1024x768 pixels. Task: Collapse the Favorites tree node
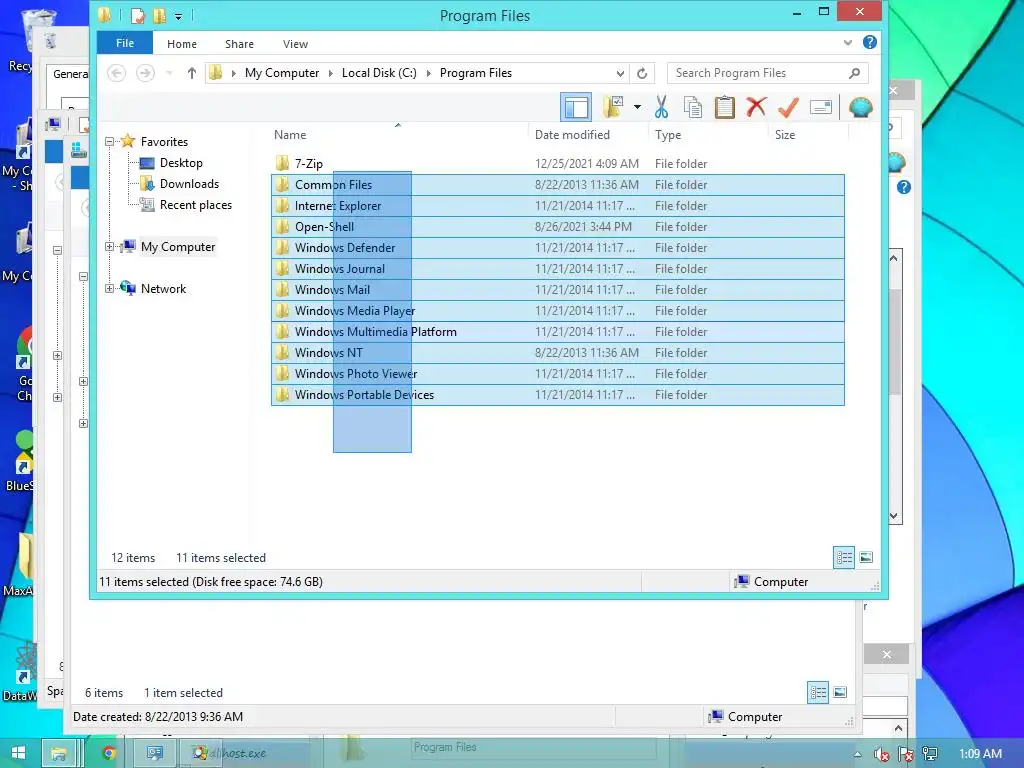(109, 142)
